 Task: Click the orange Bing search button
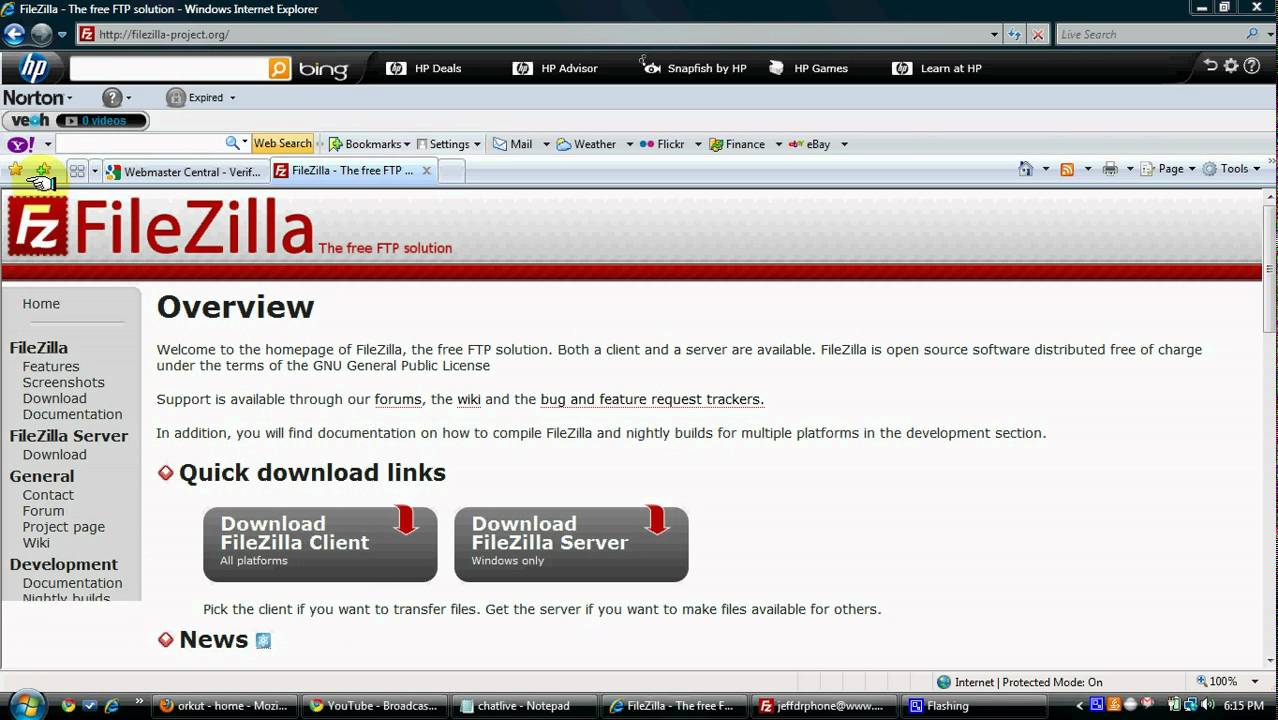pos(280,68)
